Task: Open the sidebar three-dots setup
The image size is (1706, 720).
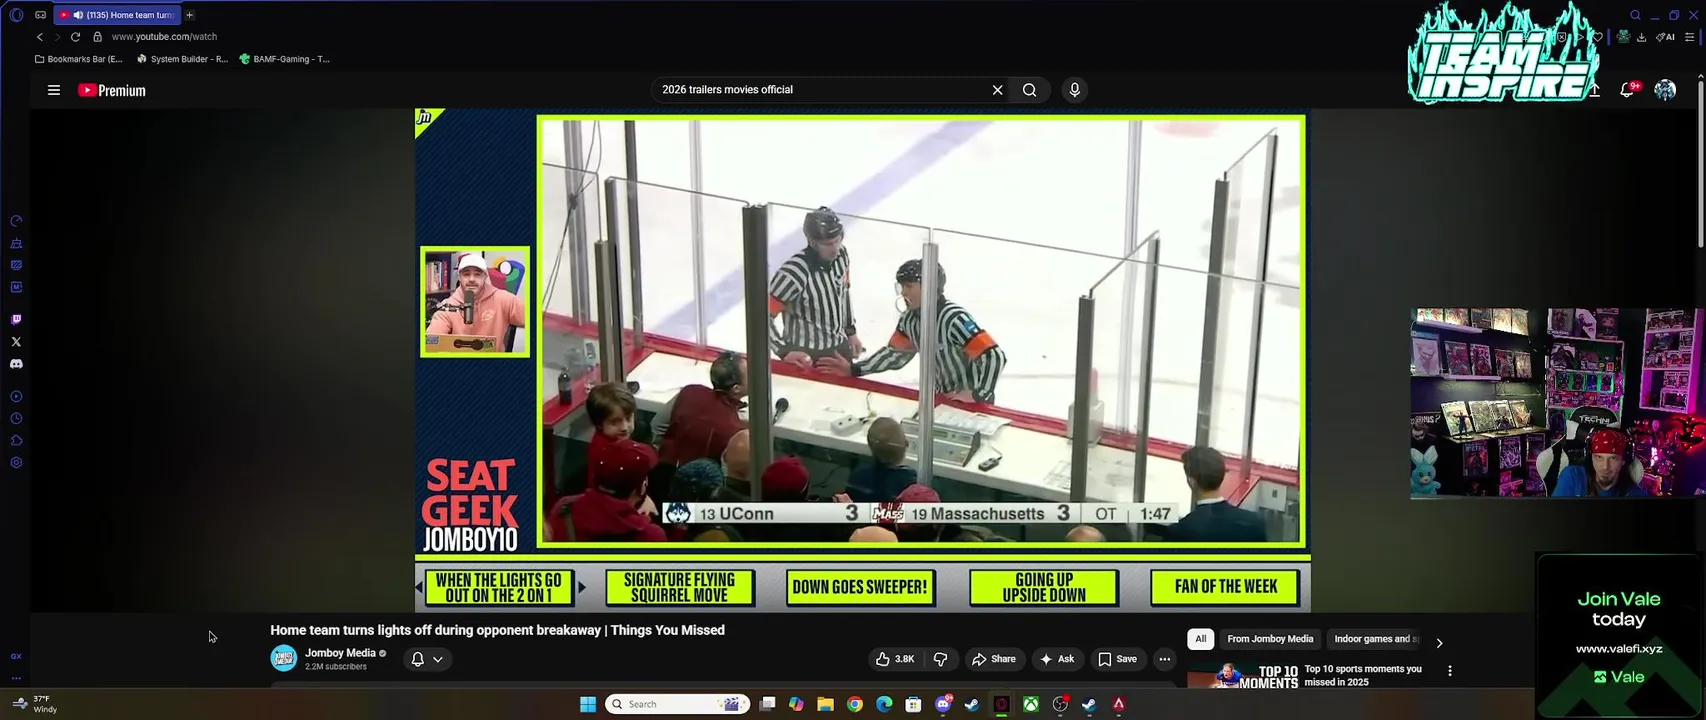Action: coord(16,678)
